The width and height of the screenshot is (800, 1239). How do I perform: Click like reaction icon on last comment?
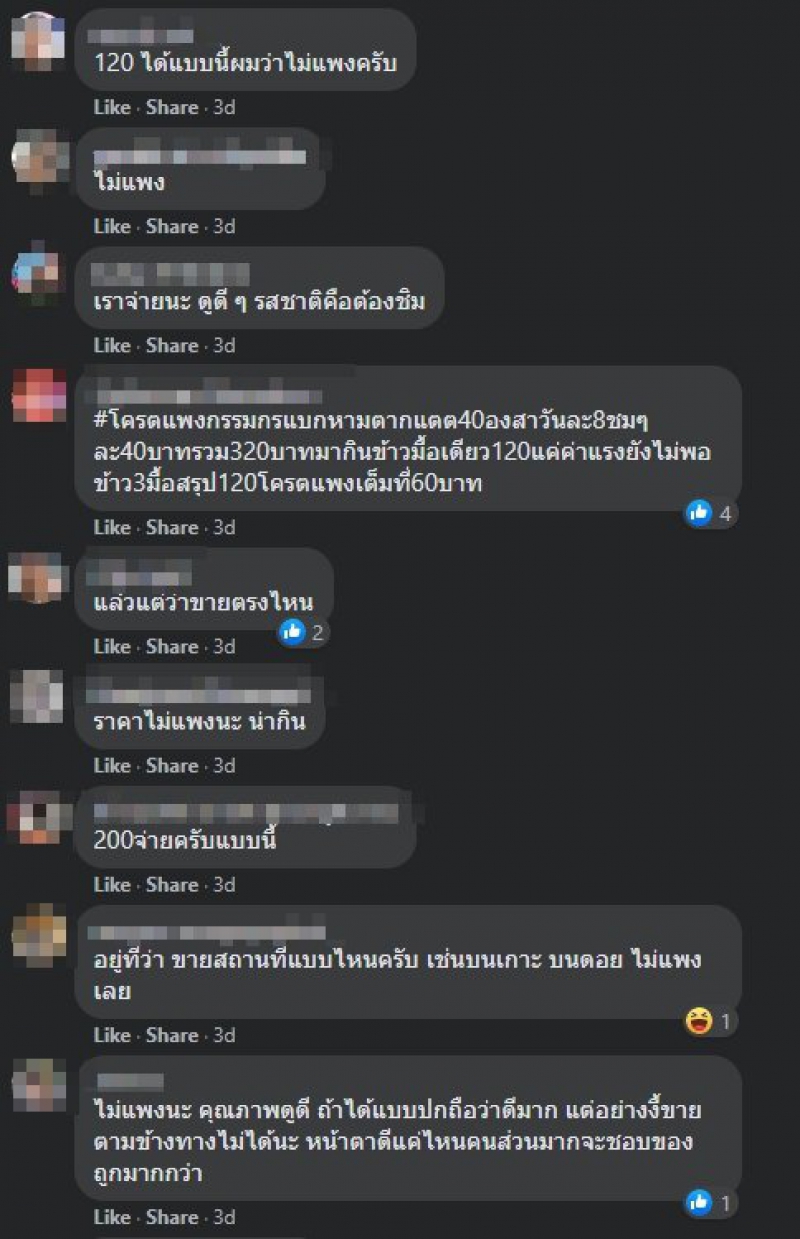pyautogui.click(x=699, y=1203)
